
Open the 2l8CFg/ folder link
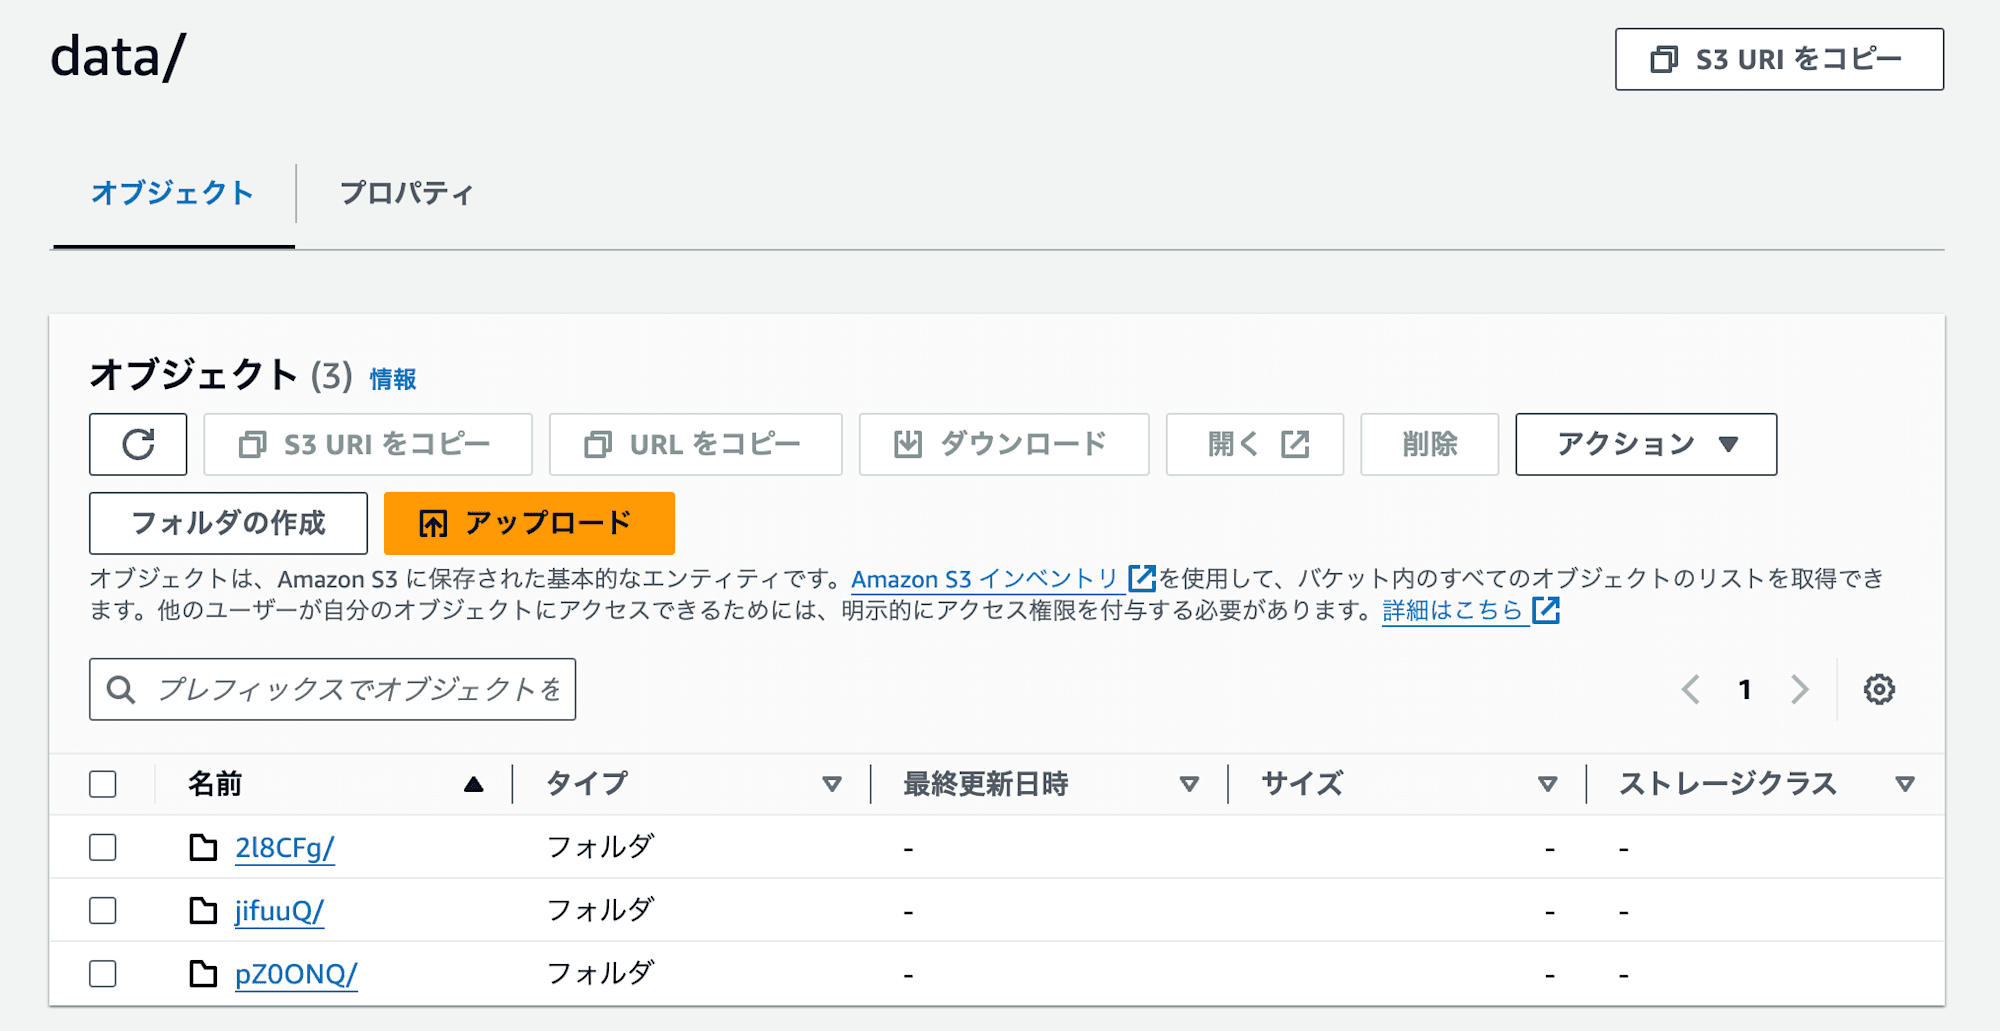(x=284, y=848)
